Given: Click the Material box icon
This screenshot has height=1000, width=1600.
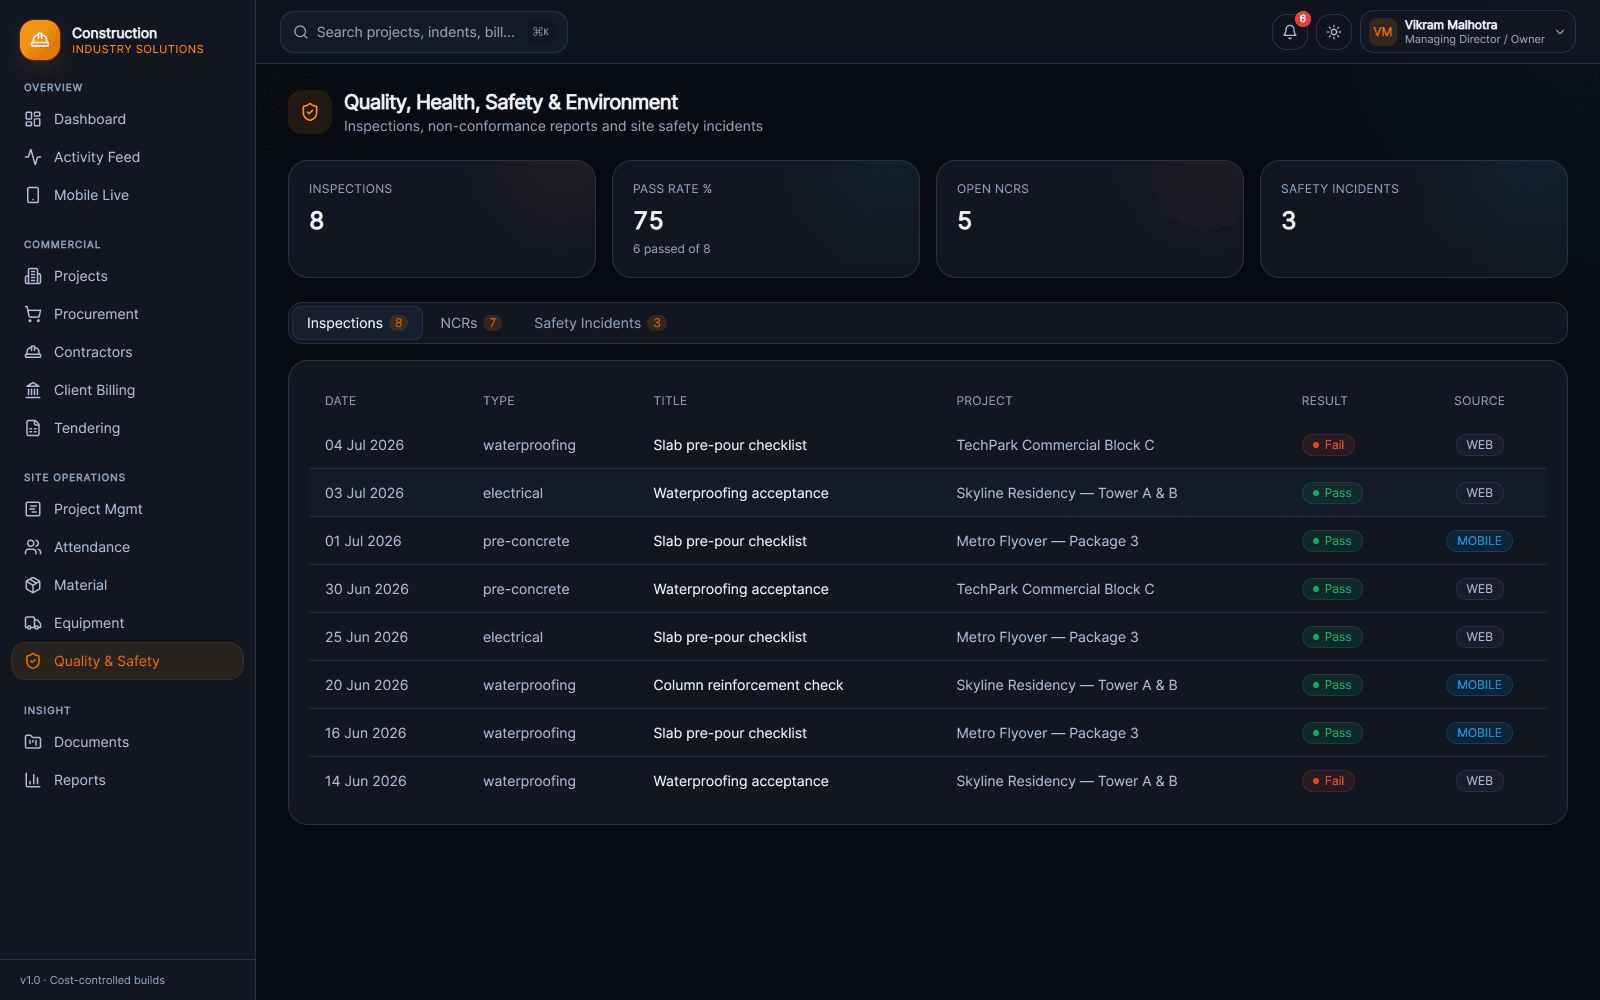Looking at the screenshot, I should click(33, 585).
